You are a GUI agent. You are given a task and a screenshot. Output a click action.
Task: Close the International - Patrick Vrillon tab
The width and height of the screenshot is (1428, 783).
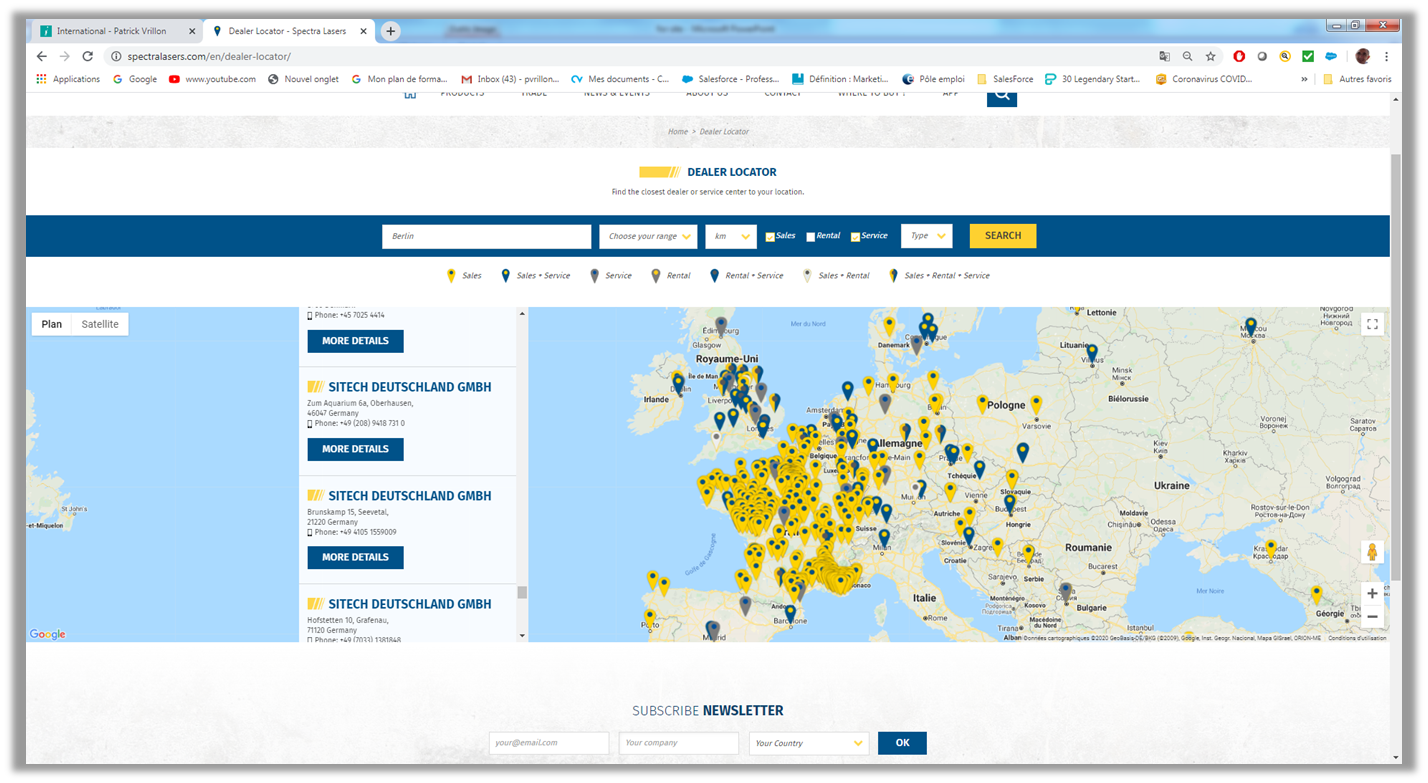(191, 31)
